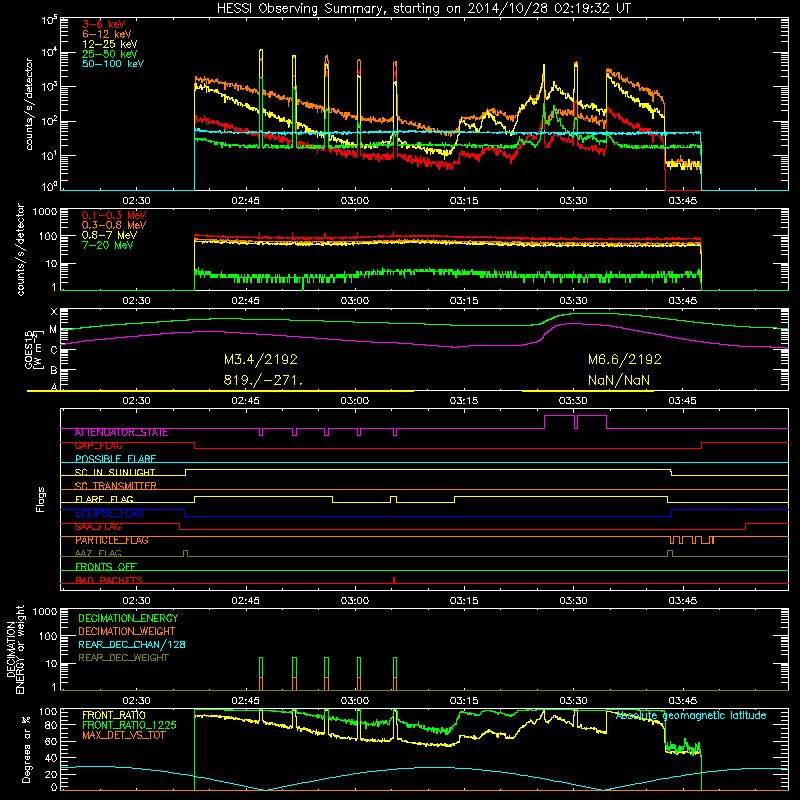The height and width of the screenshot is (800, 800).
Task: Click the 03:45 tick label under the top plot
Action: pos(683,201)
